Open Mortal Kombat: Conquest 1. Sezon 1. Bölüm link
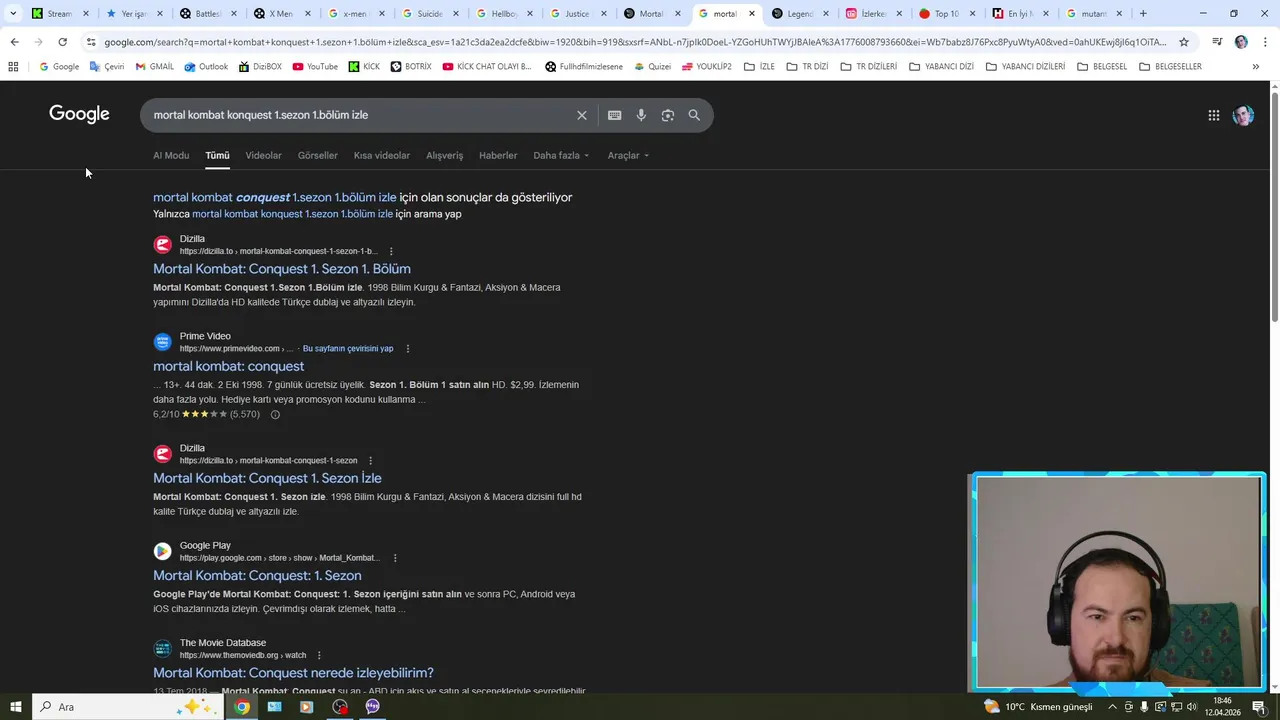This screenshot has width=1280, height=720. pos(282,269)
